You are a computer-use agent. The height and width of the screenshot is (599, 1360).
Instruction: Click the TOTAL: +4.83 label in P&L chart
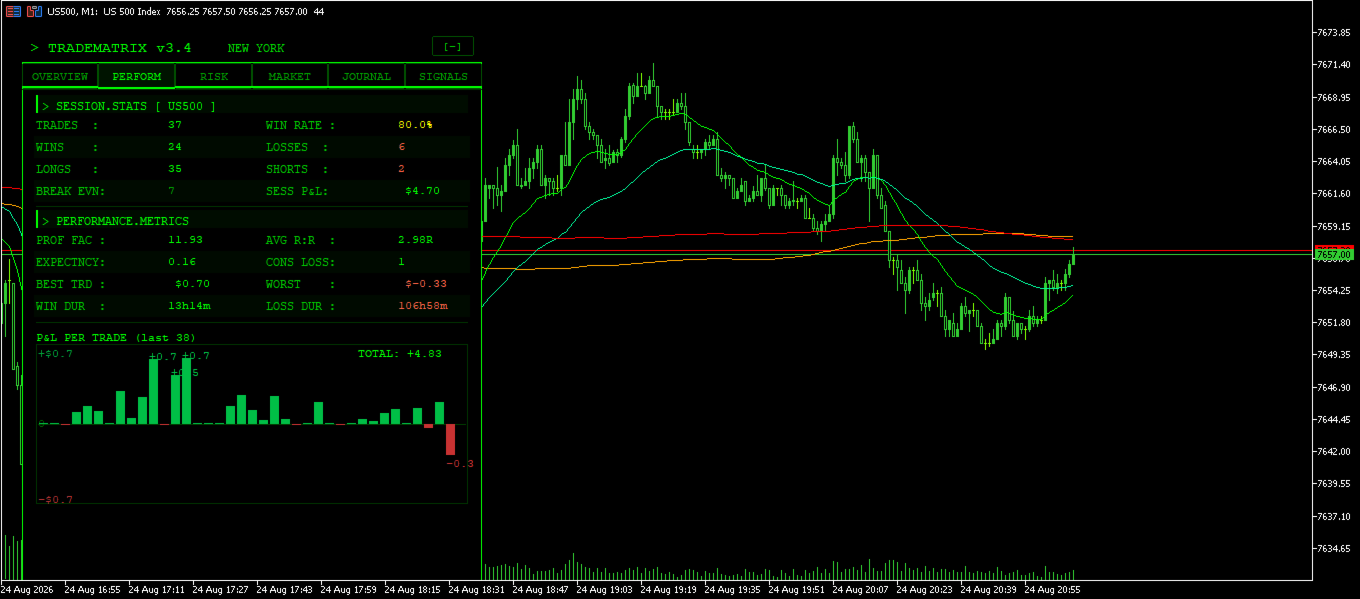click(400, 353)
